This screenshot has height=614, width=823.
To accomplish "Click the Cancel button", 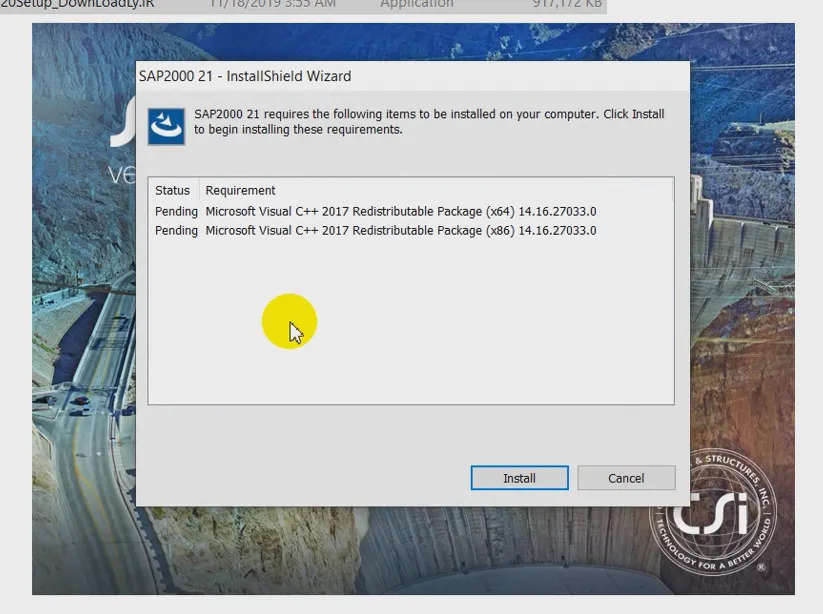I will pos(626,478).
